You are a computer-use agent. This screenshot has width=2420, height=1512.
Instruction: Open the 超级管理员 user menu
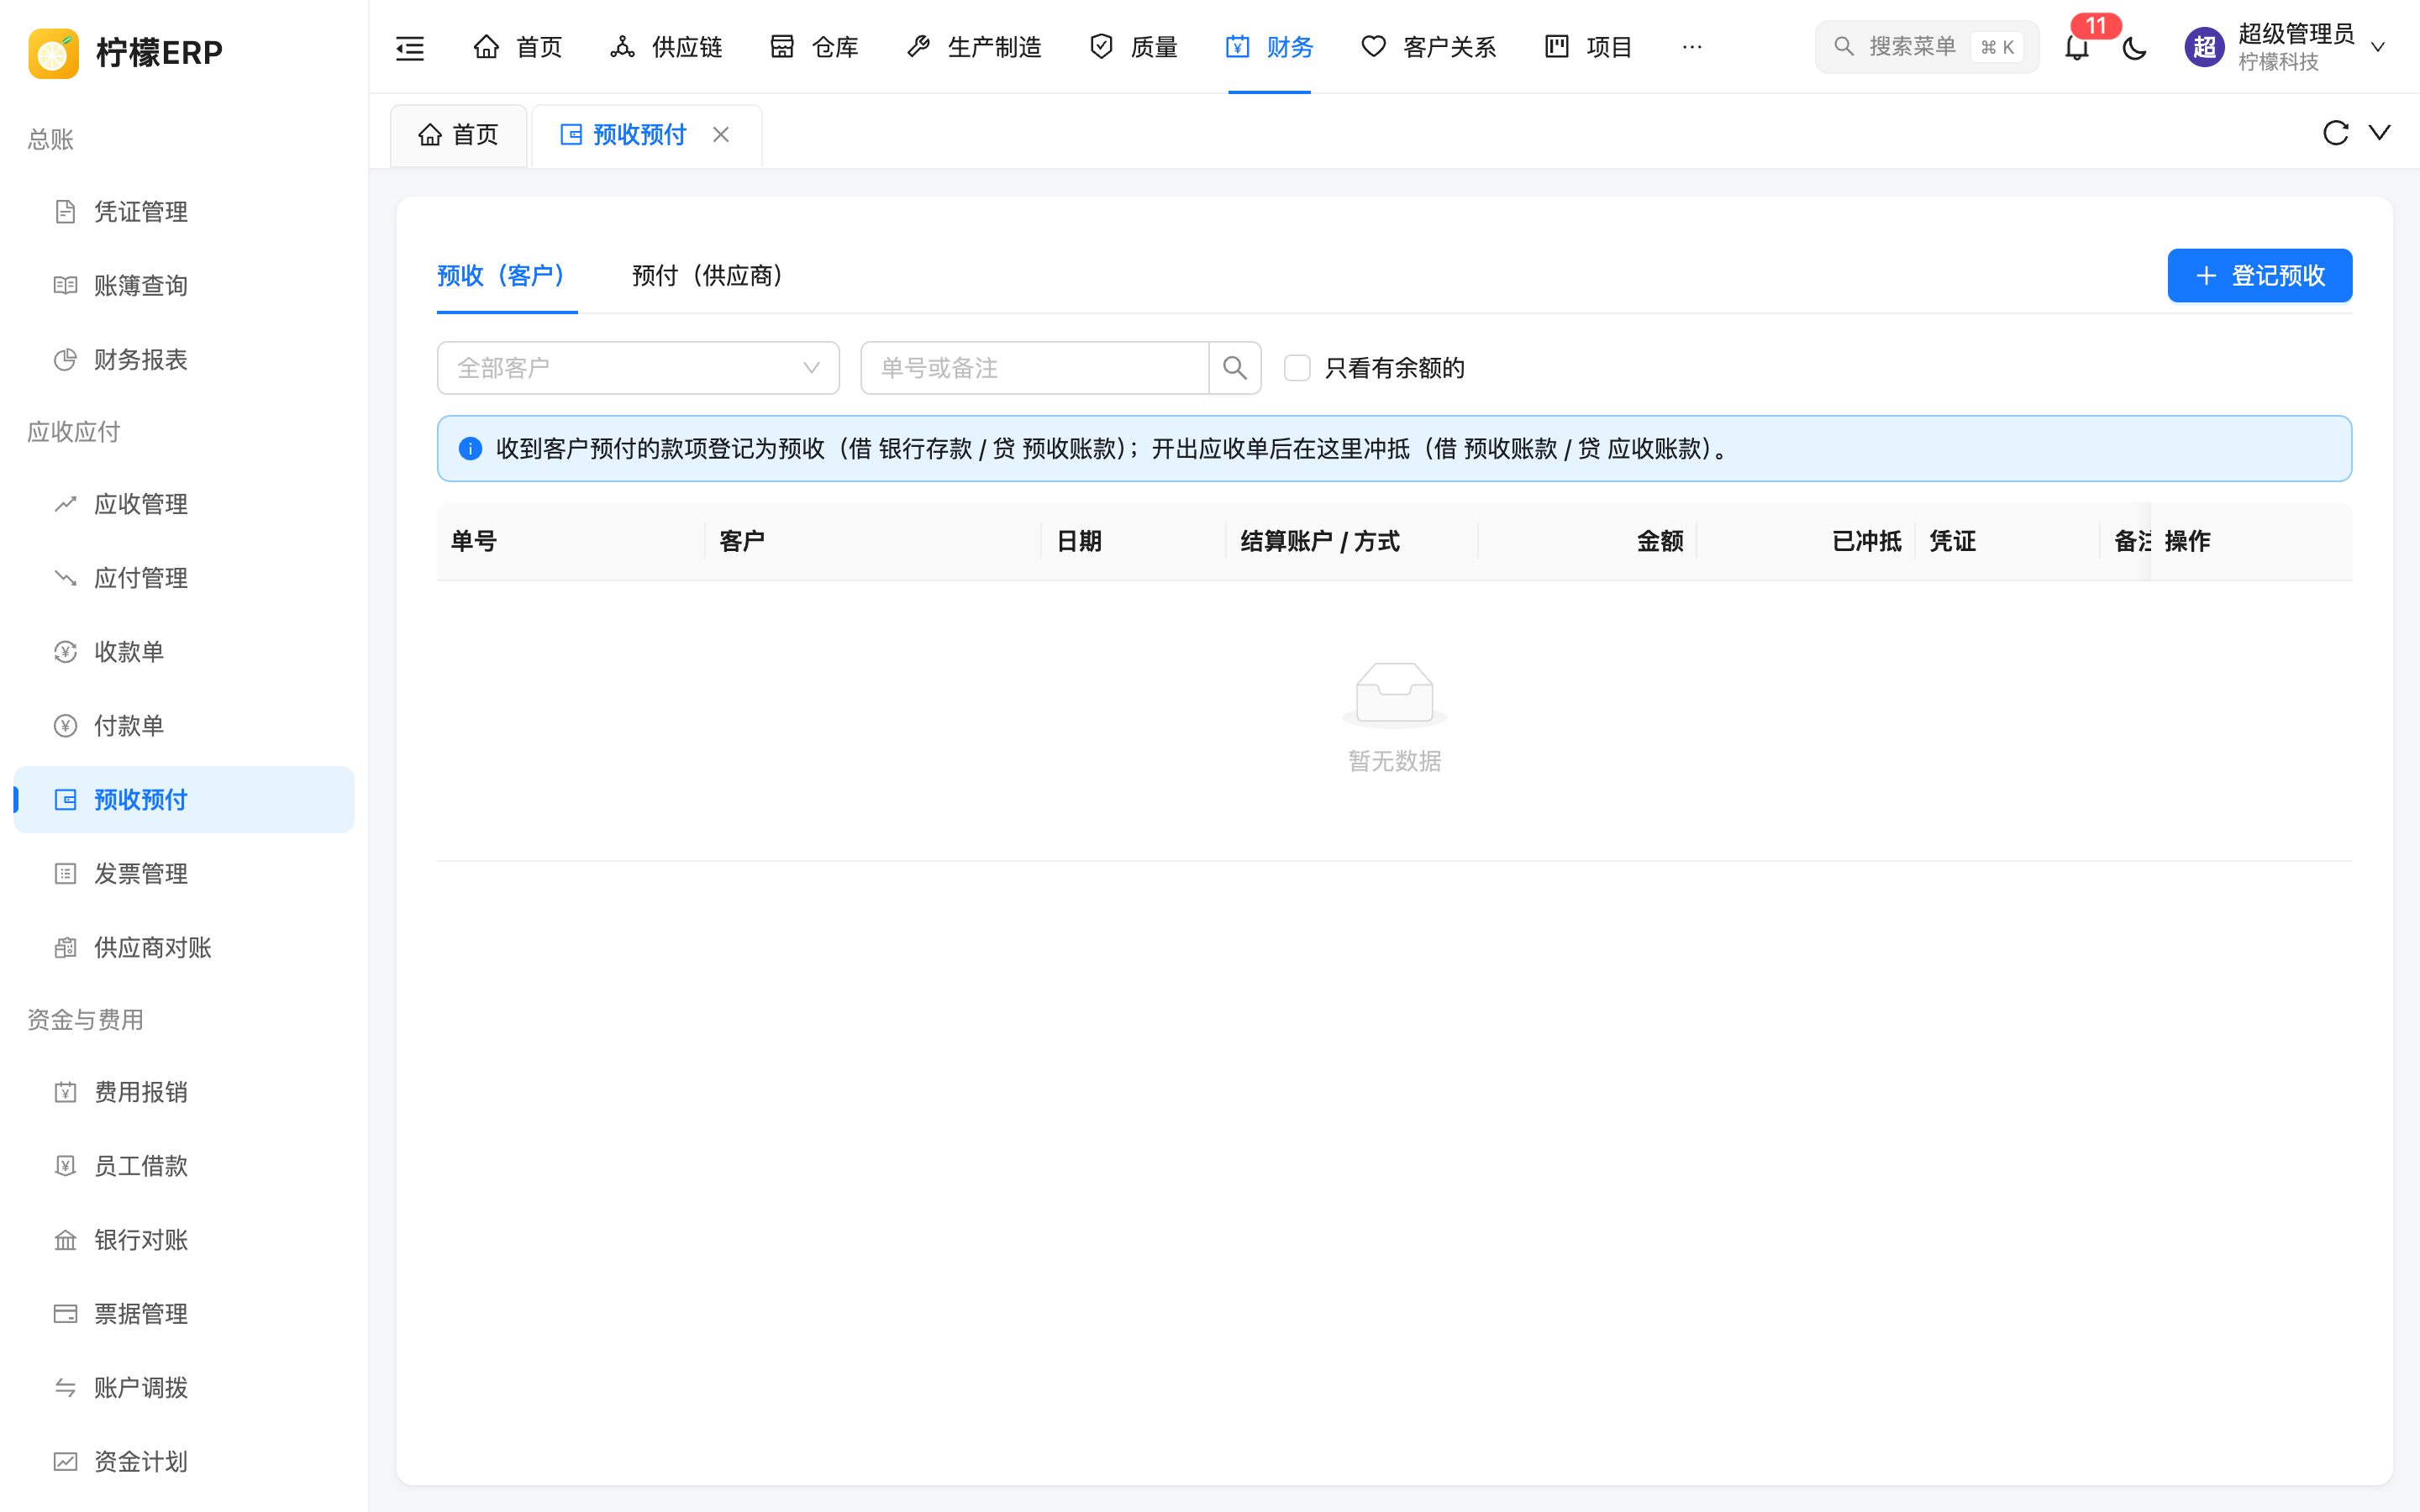point(2286,47)
